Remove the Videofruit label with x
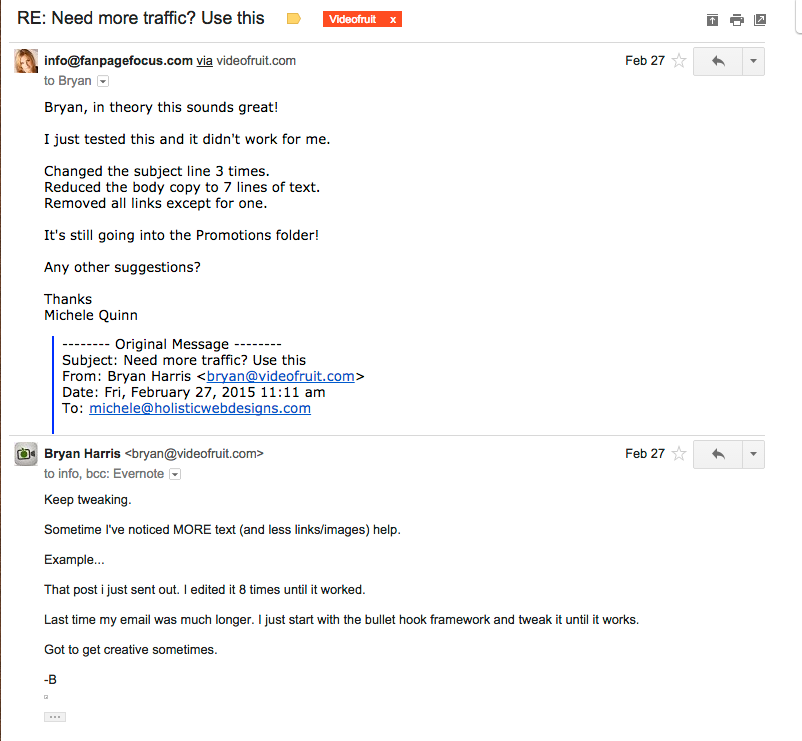This screenshot has width=802, height=741. point(393,19)
